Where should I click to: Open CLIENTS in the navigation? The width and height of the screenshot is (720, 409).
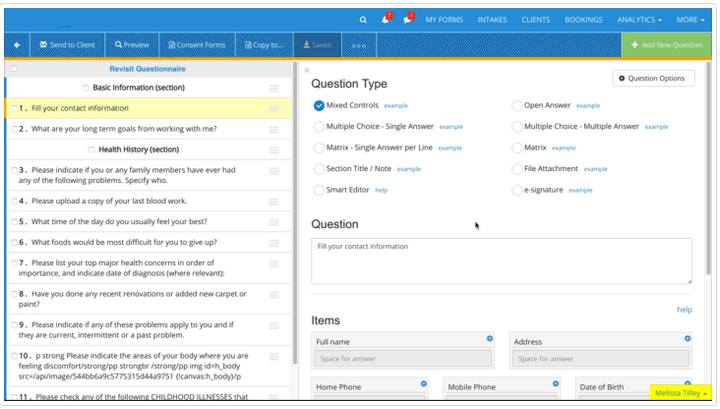click(535, 20)
